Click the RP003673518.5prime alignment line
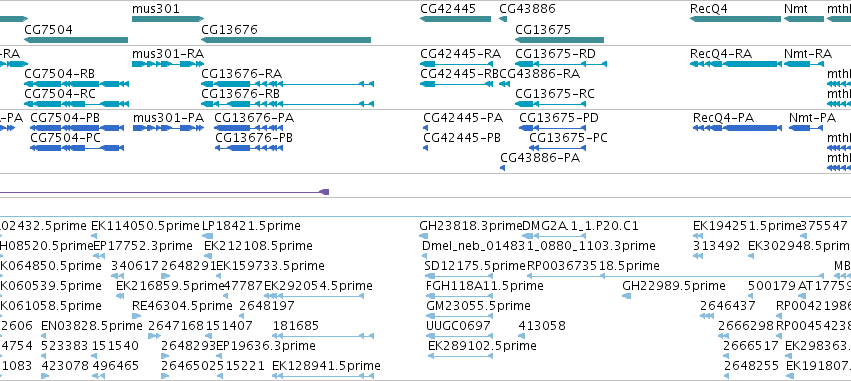 click(676, 276)
